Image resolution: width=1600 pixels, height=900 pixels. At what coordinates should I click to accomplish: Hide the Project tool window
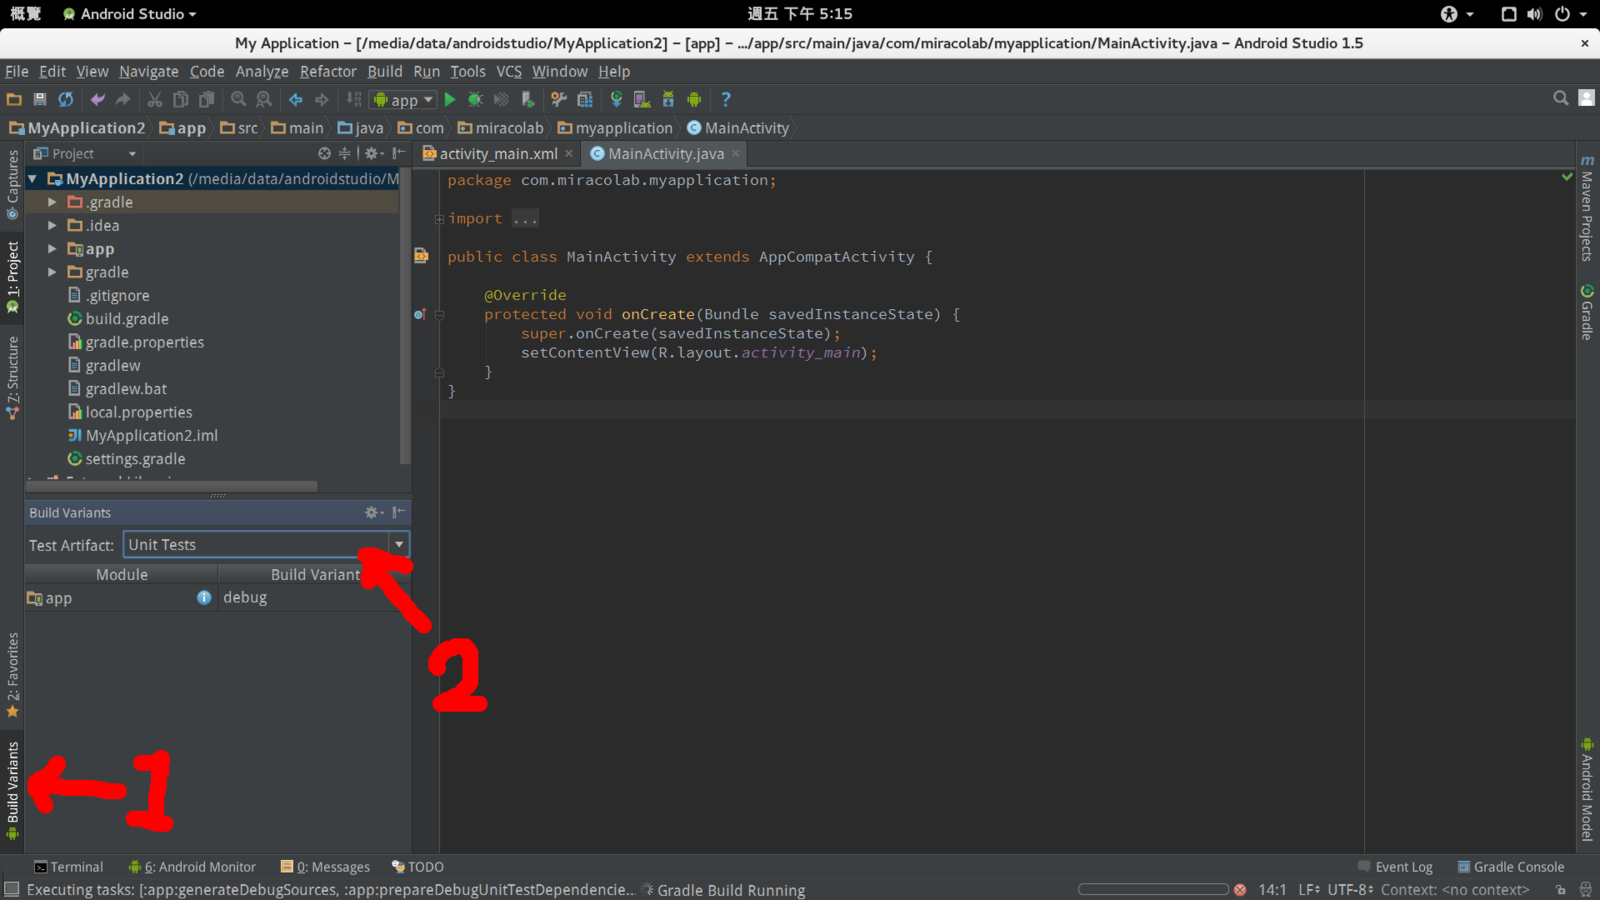click(x=398, y=153)
